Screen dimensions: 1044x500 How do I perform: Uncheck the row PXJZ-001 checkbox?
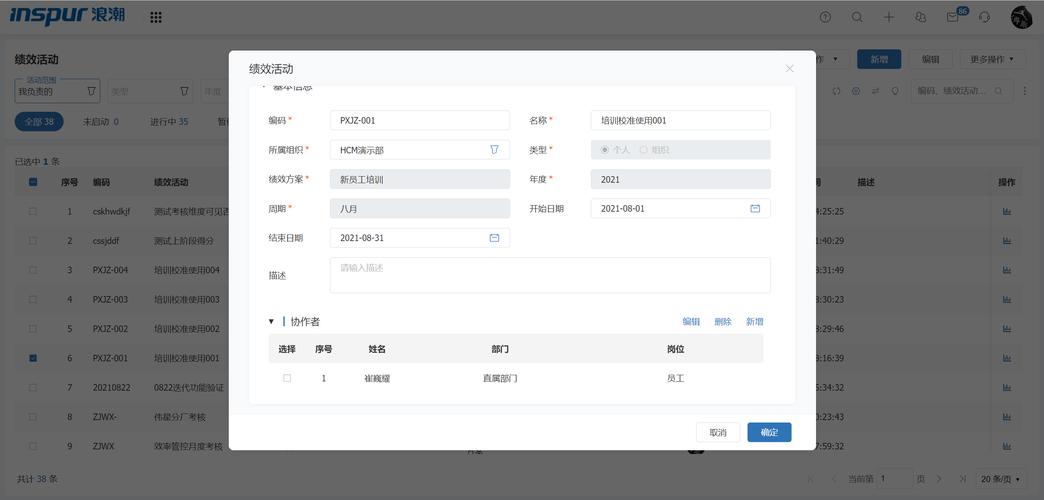(x=33, y=358)
